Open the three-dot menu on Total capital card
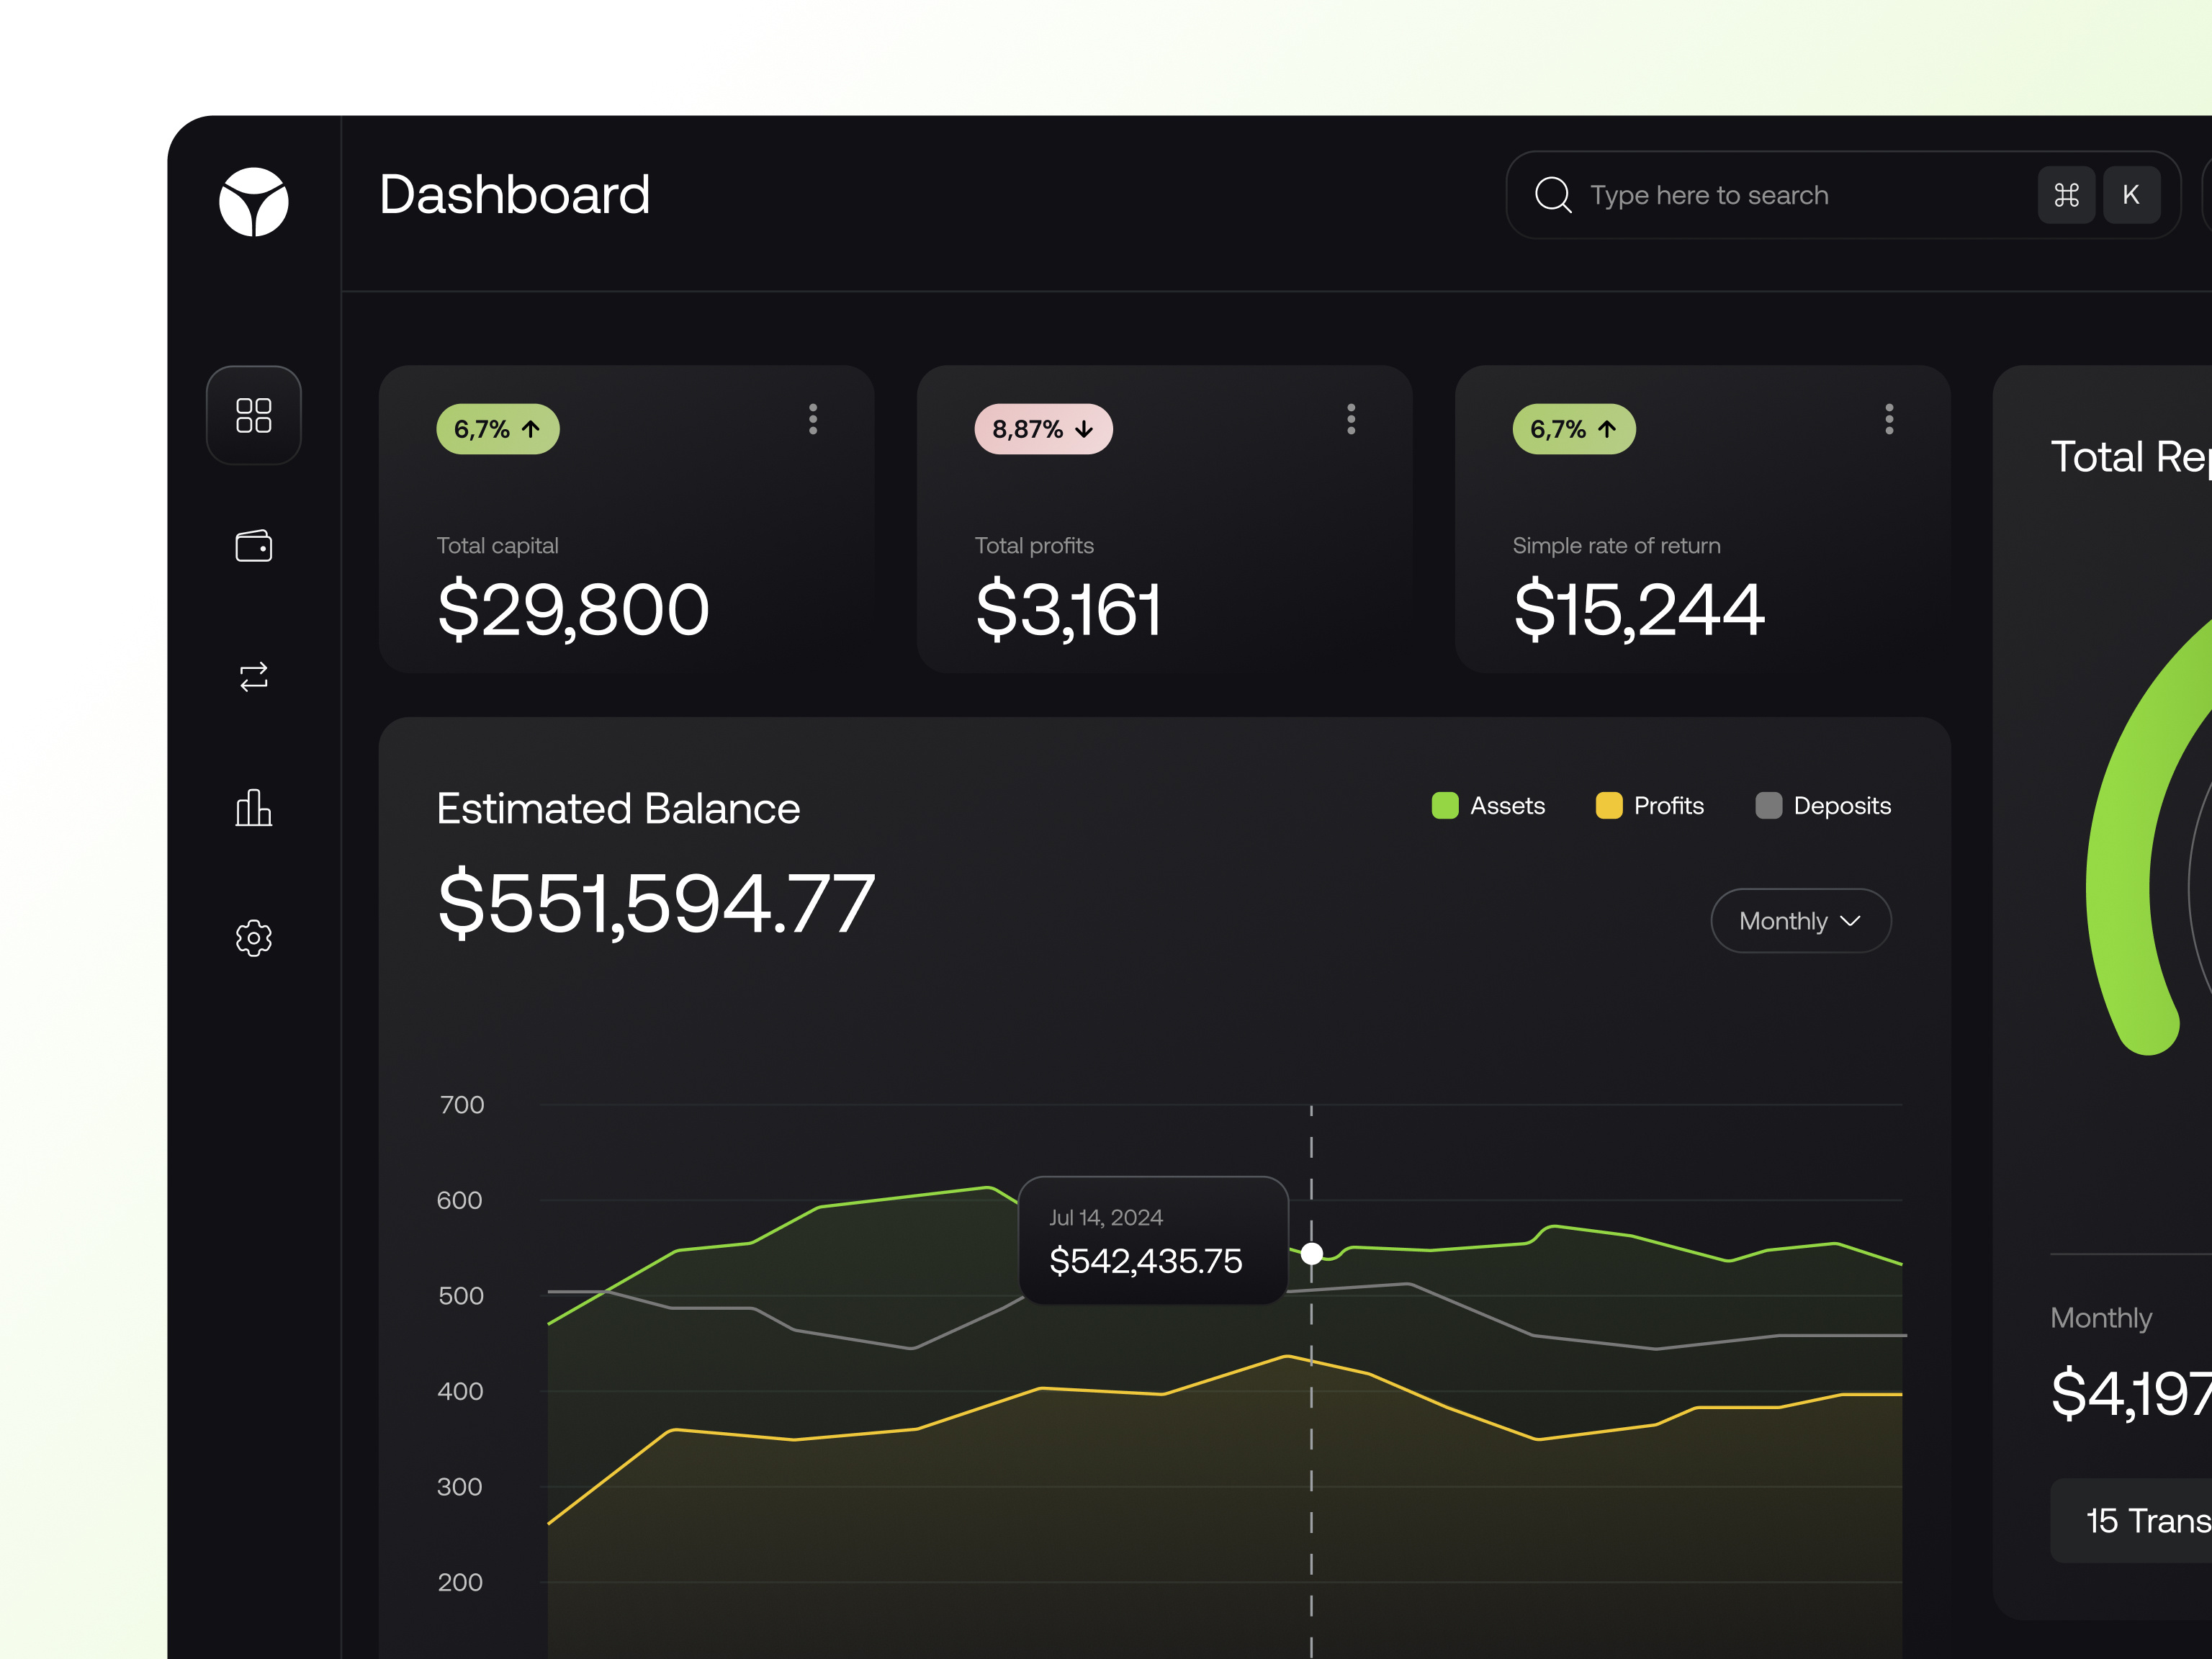This screenshot has width=2212, height=1659. click(813, 420)
